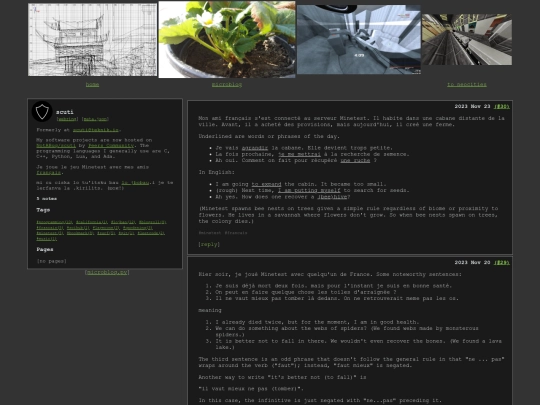Open the microblog navigation link
Image resolution: width=540 pixels, height=405 pixels.
(227, 84)
